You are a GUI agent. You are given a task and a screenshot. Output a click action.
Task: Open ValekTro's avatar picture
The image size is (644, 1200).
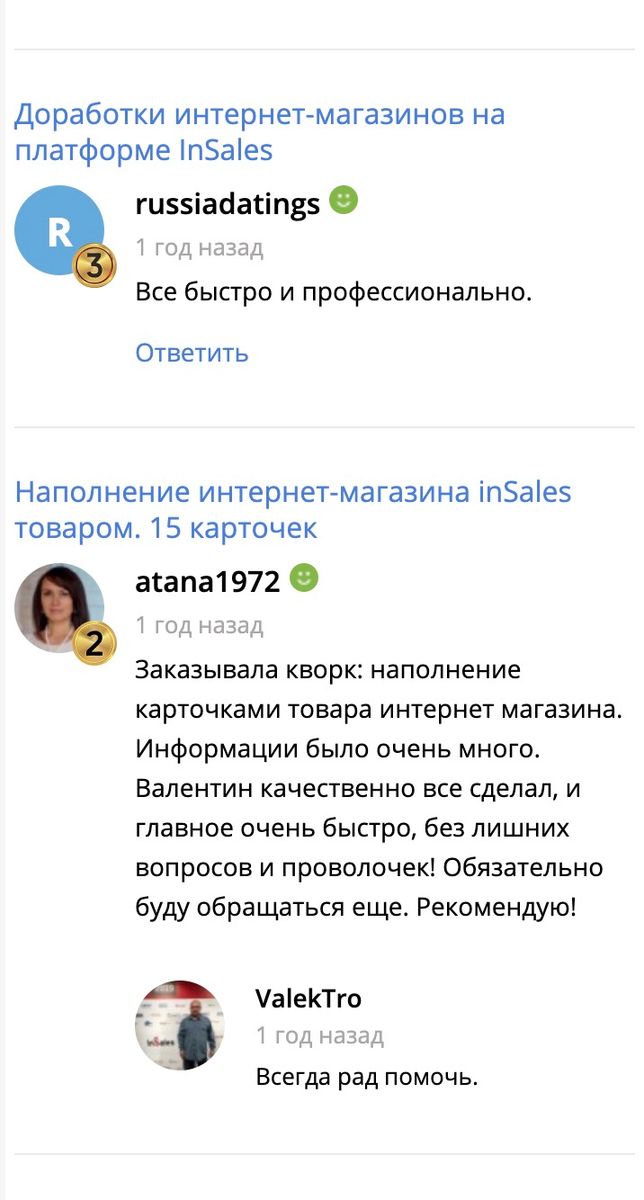coord(179,1025)
